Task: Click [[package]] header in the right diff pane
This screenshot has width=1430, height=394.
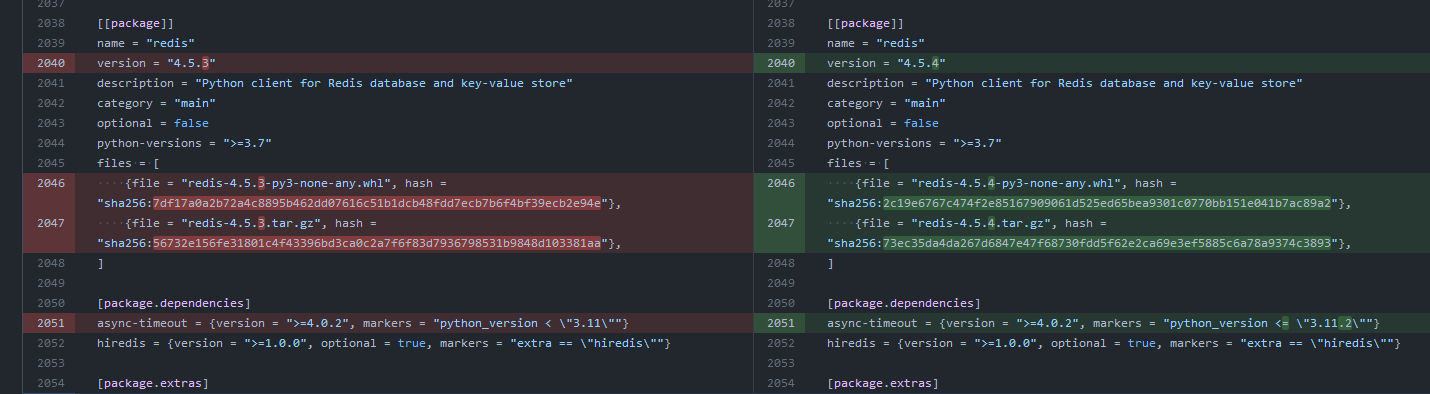Action: pyautogui.click(x=865, y=23)
